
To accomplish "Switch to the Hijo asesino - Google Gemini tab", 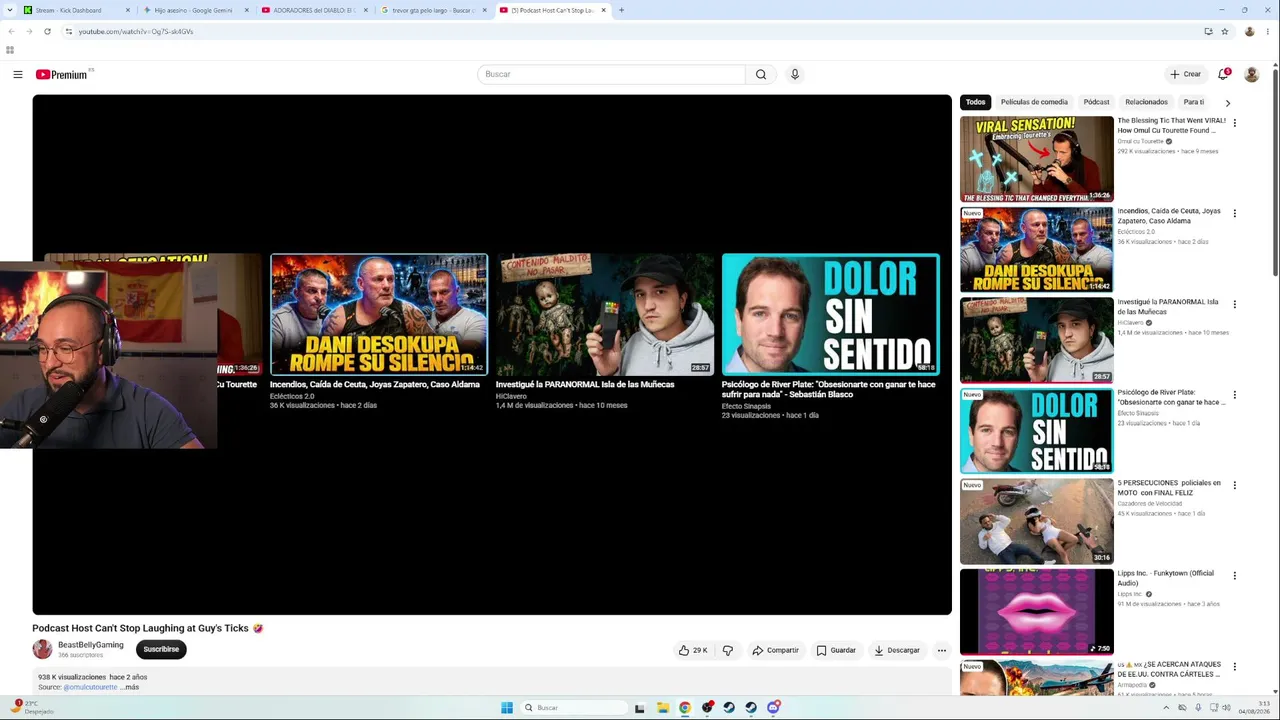I will 195,10.
